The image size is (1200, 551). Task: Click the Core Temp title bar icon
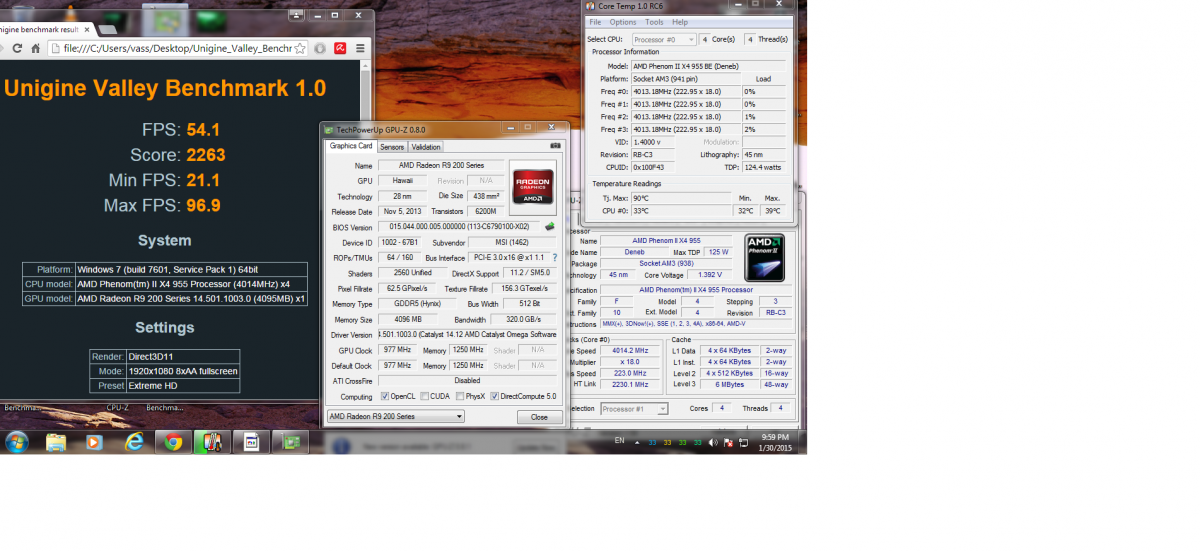point(590,6)
